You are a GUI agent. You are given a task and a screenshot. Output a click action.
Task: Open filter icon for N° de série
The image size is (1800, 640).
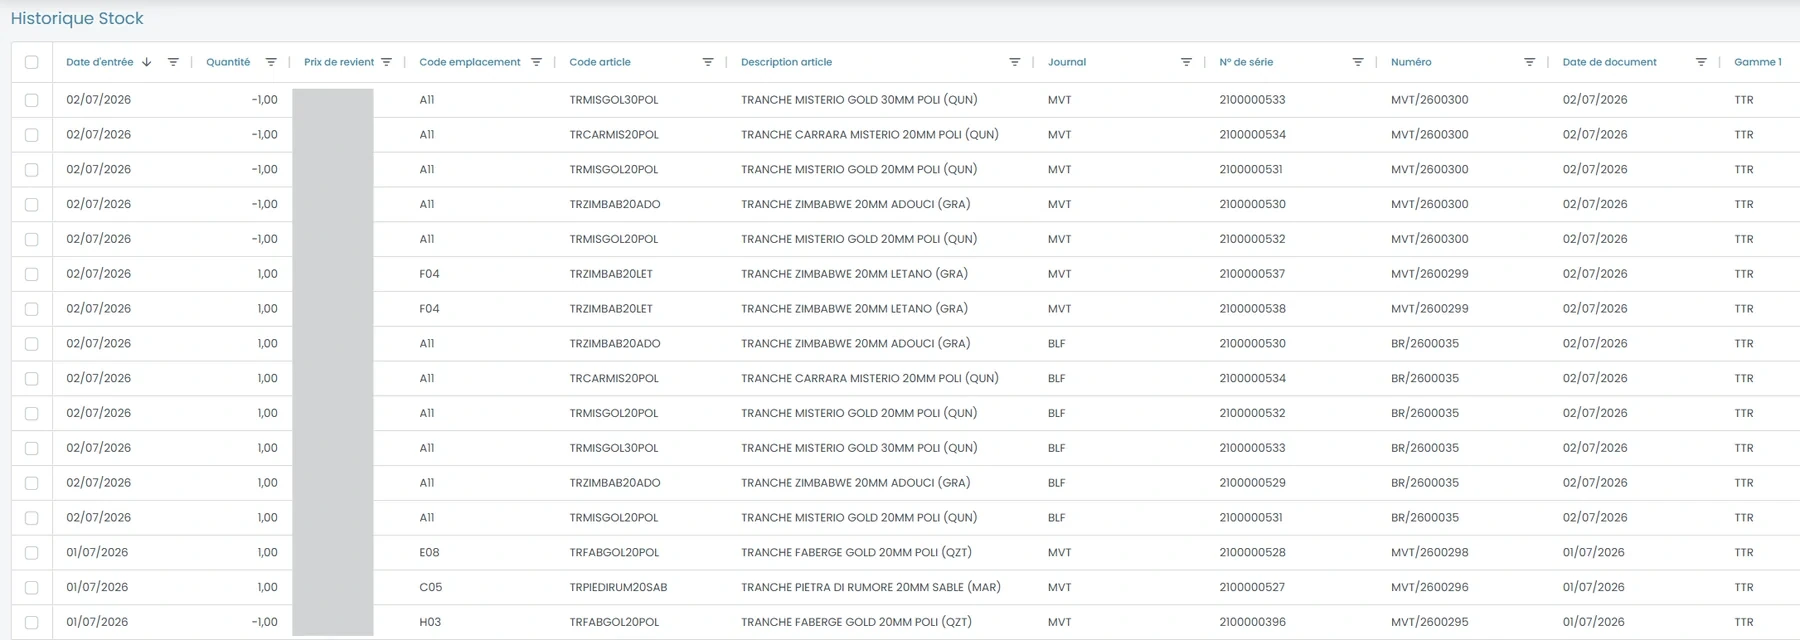tap(1358, 62)
